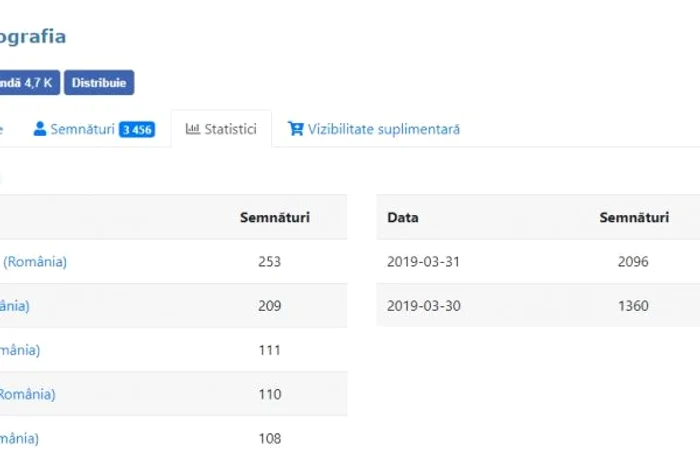Click the petition title heading
Viewport: 700px width, 453px height.
pyautogui.click(x=33, y=37)
